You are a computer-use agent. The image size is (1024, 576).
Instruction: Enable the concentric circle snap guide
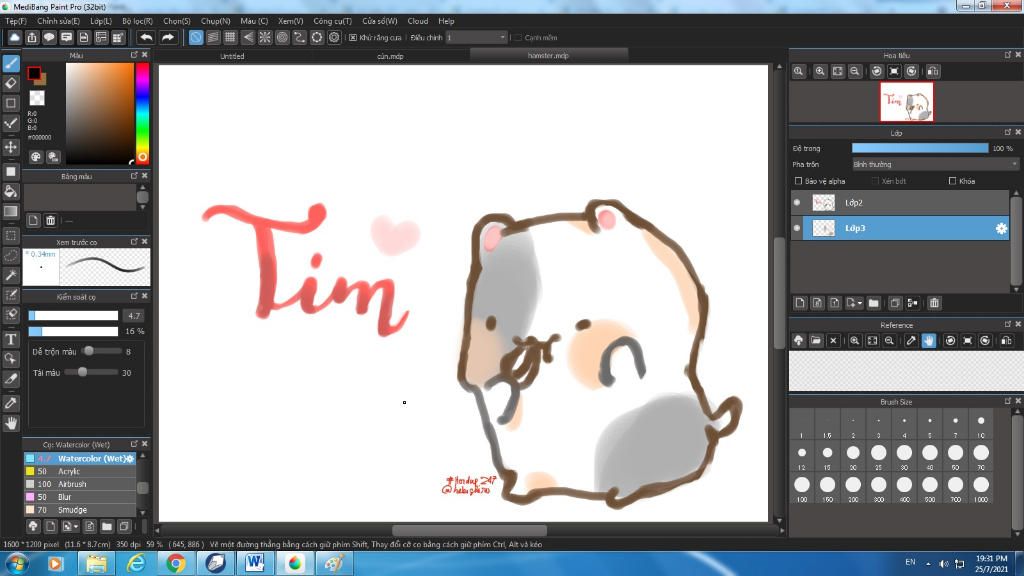click(x=282, y=37)
